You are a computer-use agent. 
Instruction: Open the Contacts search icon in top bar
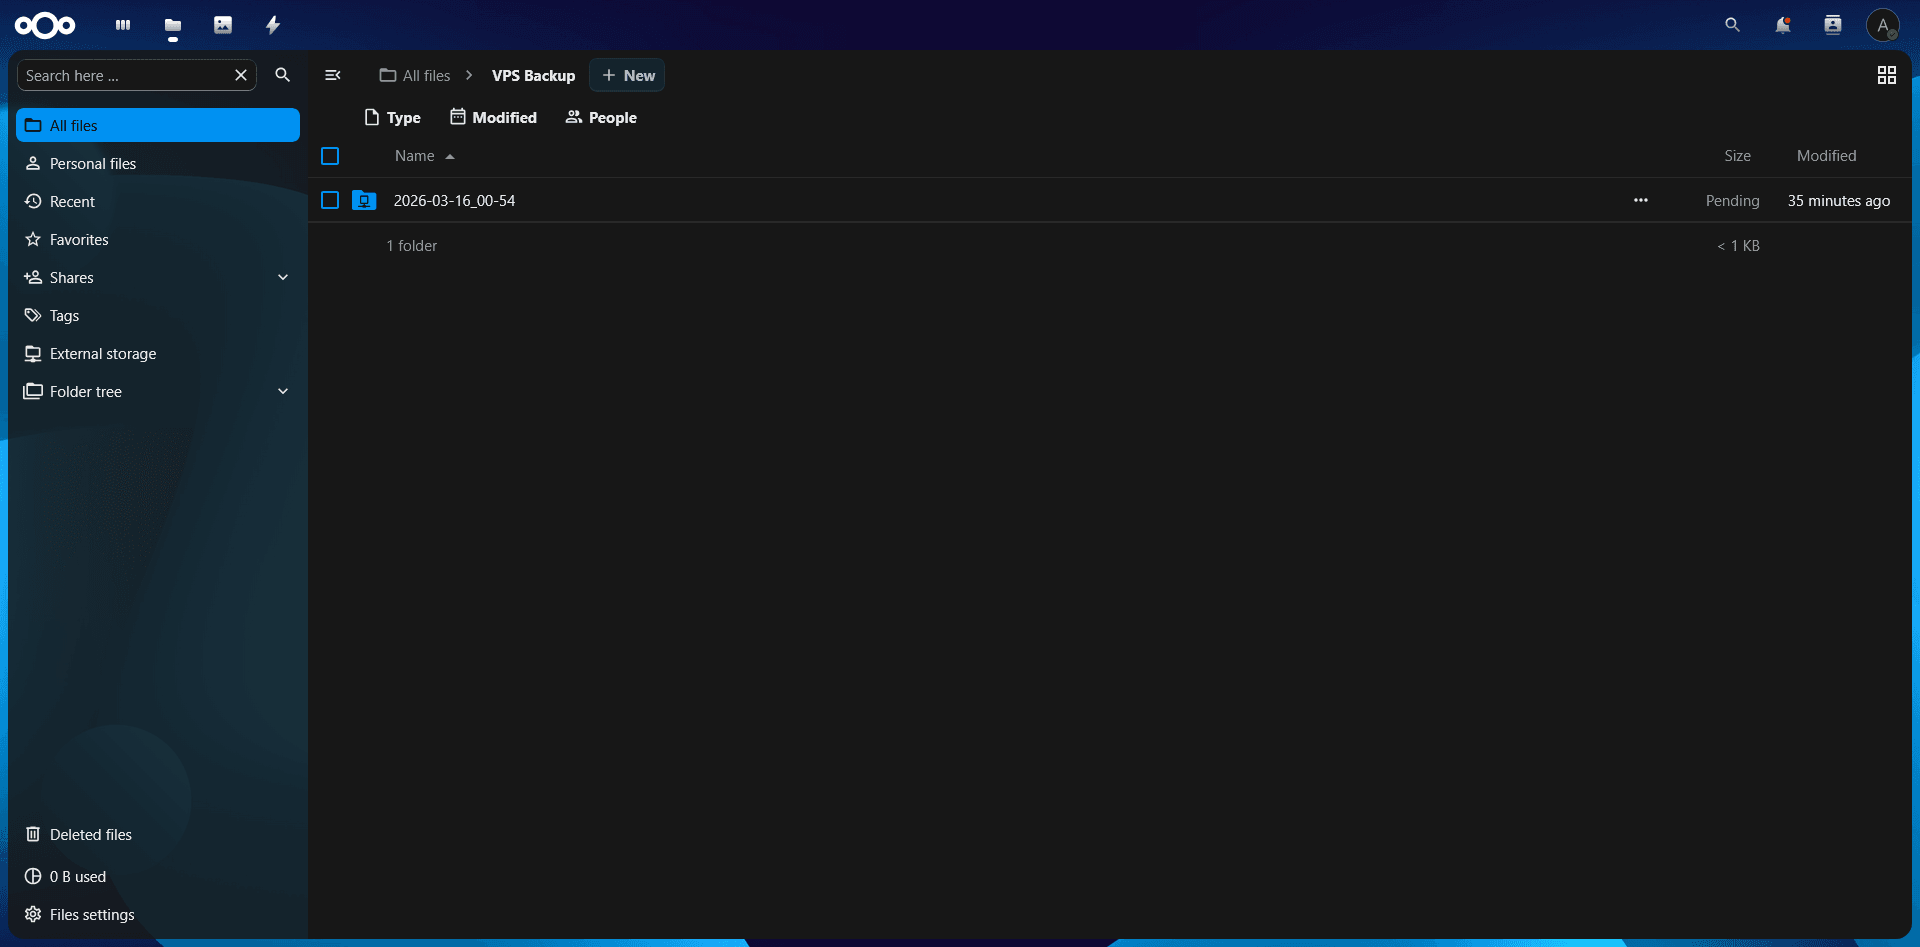pyautogui.click(x=1833, y=25)
